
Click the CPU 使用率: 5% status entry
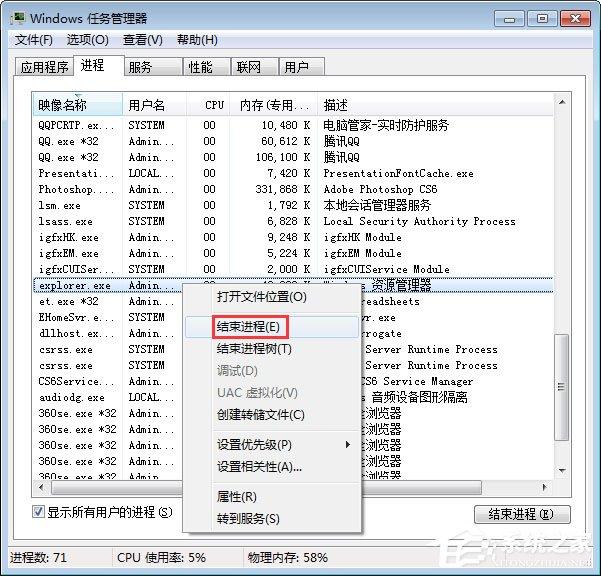pyautogui.click(x=161, y=557)
